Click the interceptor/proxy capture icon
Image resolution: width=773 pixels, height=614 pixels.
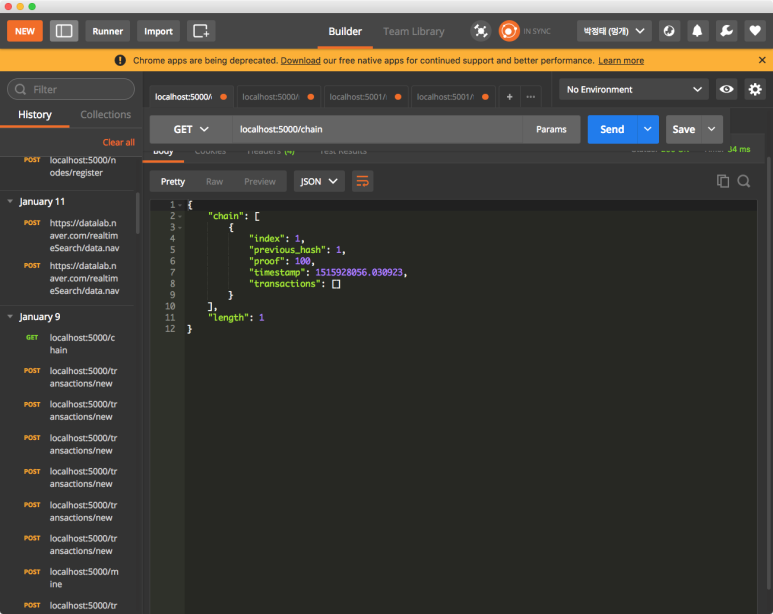(481, 31)
